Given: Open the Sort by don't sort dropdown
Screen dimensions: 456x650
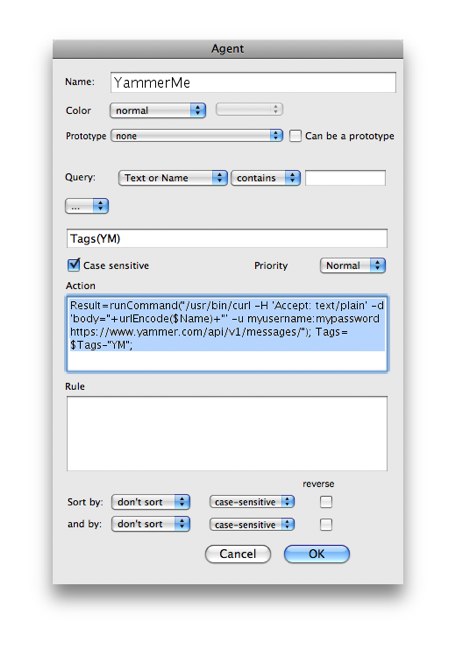Looking at the screenshot, I should (x=150, y=502).
